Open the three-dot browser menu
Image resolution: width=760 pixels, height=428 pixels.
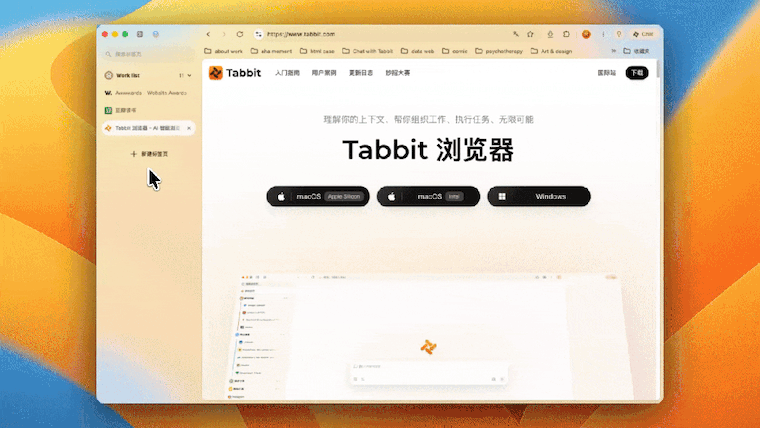(x=603, y=34)
